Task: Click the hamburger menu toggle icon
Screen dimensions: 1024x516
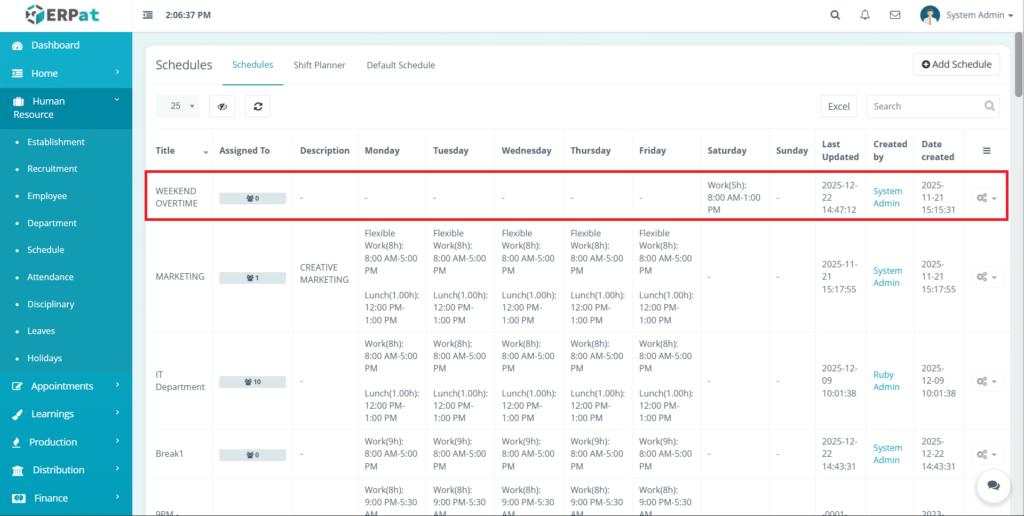Action: click(148, 15)
